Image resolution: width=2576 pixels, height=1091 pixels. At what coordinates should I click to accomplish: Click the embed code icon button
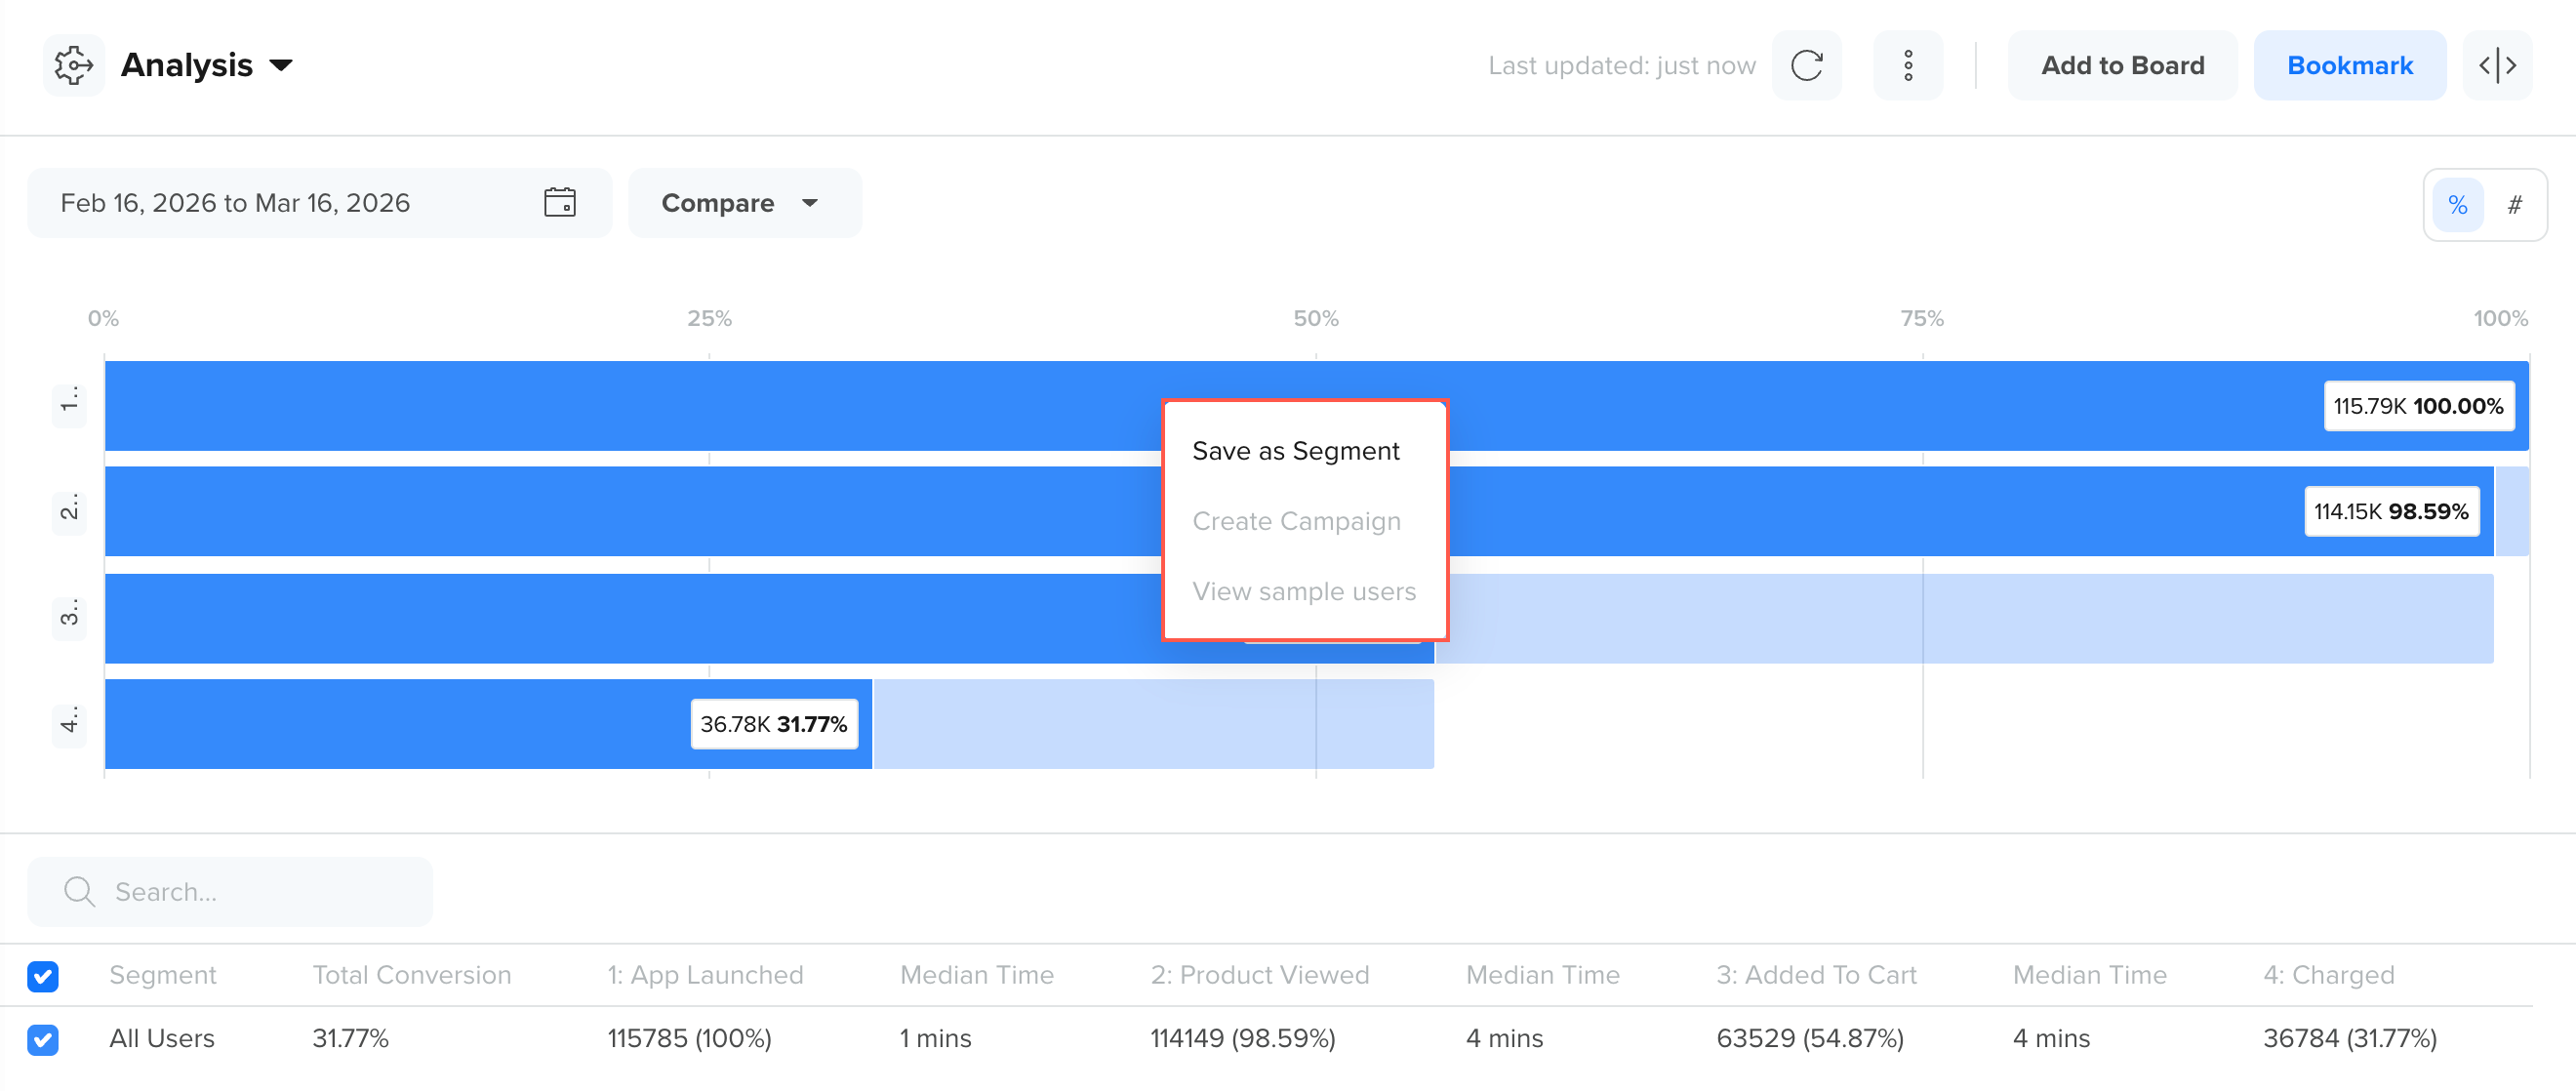(x=2496, y=65)
